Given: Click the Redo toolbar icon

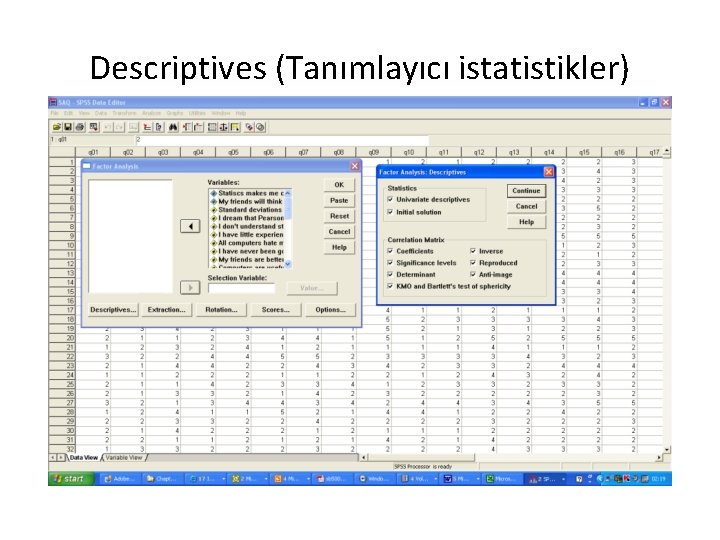Looking at the screenshot, I should tap(119, 127).
